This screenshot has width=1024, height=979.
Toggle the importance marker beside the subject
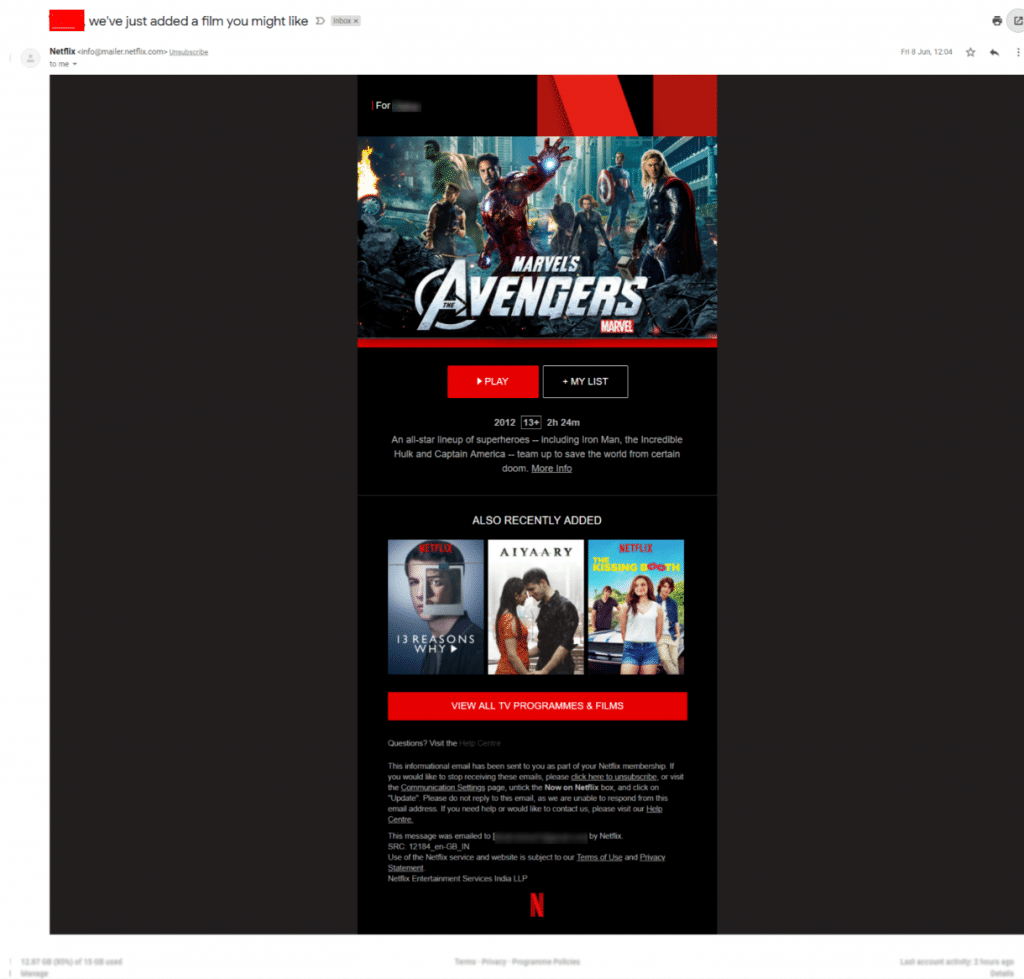(x=320, y=21)
